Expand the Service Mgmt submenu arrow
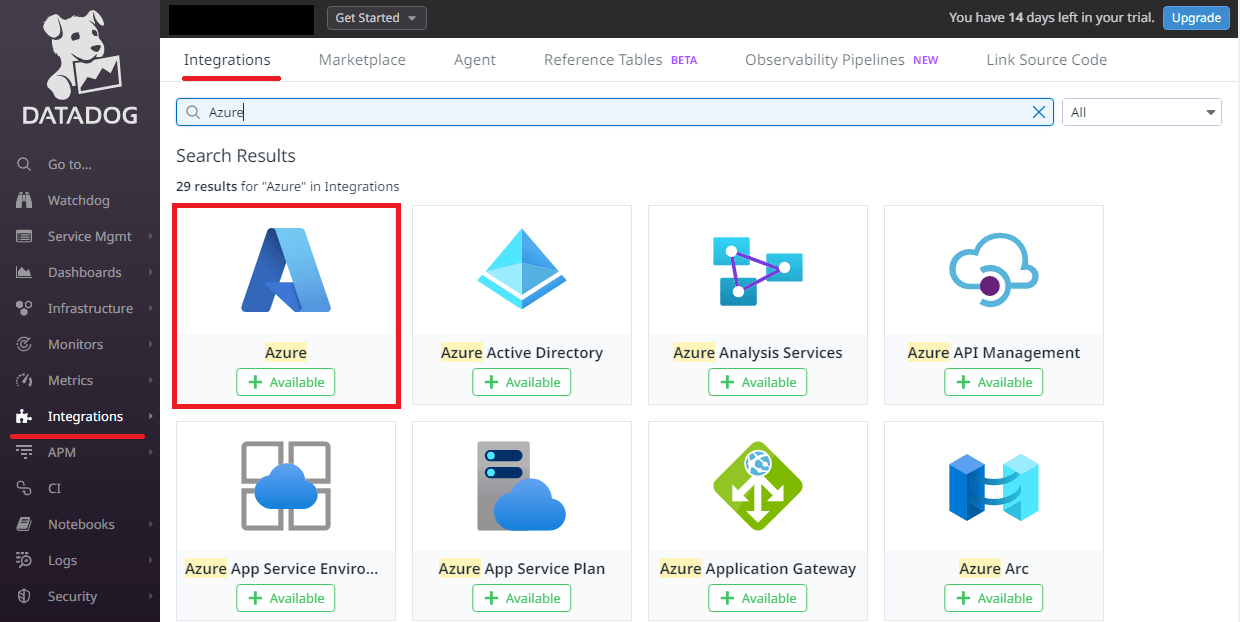This screenshot has width=1240, height=622. click(151, 237)
